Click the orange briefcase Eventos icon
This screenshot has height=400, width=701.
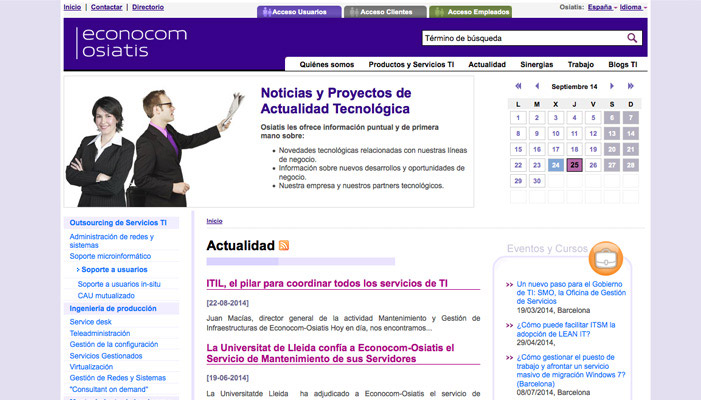606,258
